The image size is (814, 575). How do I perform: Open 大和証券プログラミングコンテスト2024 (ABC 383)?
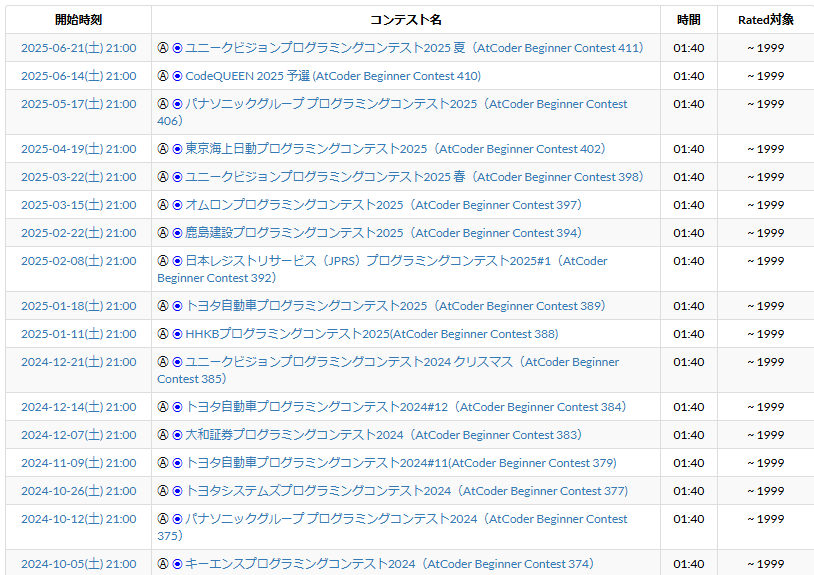[x=384, y=435]
